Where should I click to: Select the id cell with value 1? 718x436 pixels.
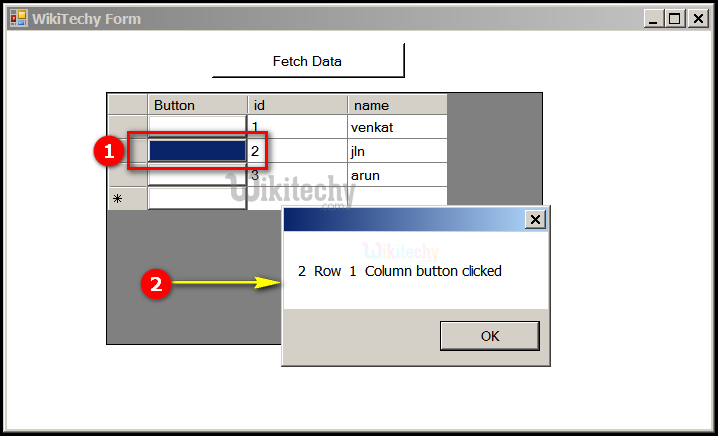[297, 127]
